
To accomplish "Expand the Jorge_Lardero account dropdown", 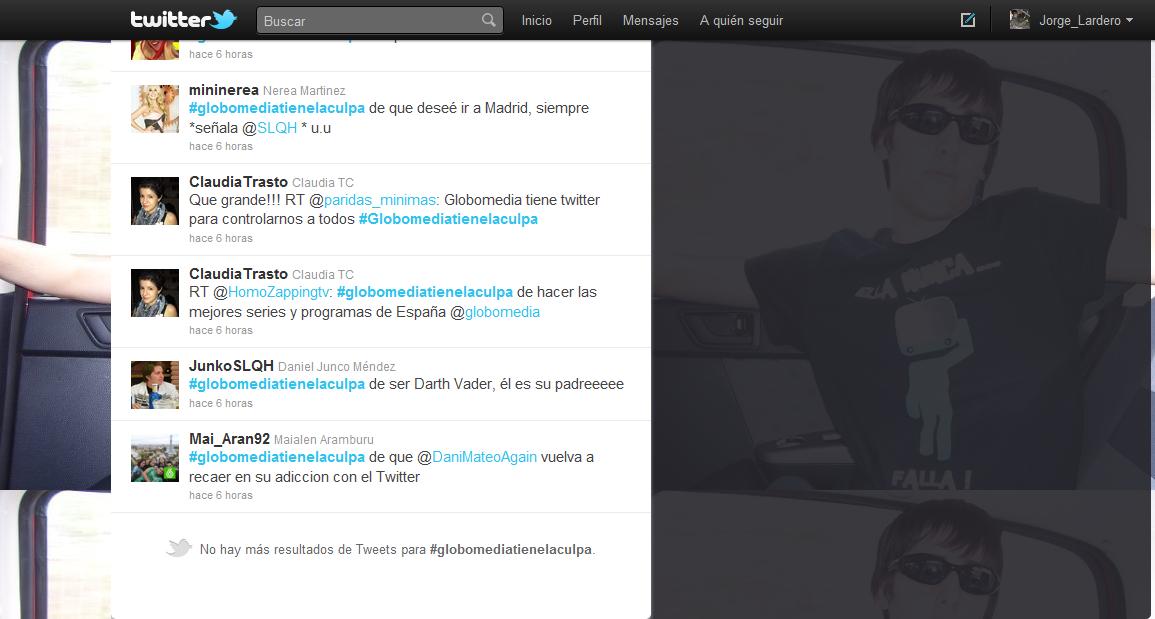I will 1129,20.
